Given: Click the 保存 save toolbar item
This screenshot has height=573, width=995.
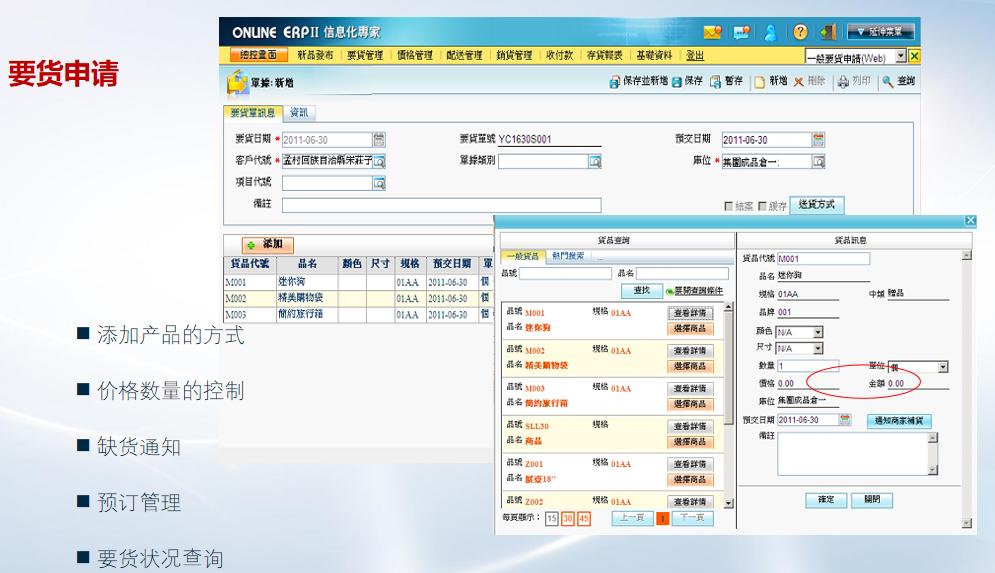Looking at the screenshot, I should coord(687,81).
